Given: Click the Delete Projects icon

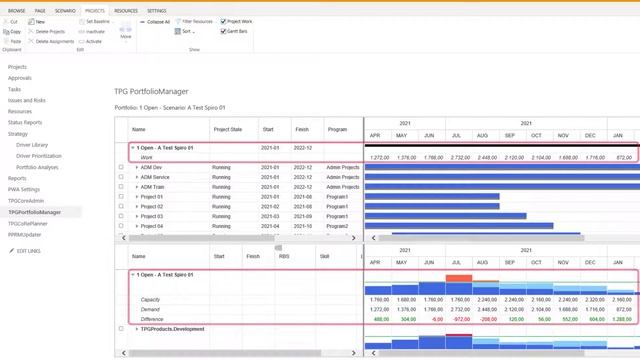Looking at the screenshot, I should 31,31.
